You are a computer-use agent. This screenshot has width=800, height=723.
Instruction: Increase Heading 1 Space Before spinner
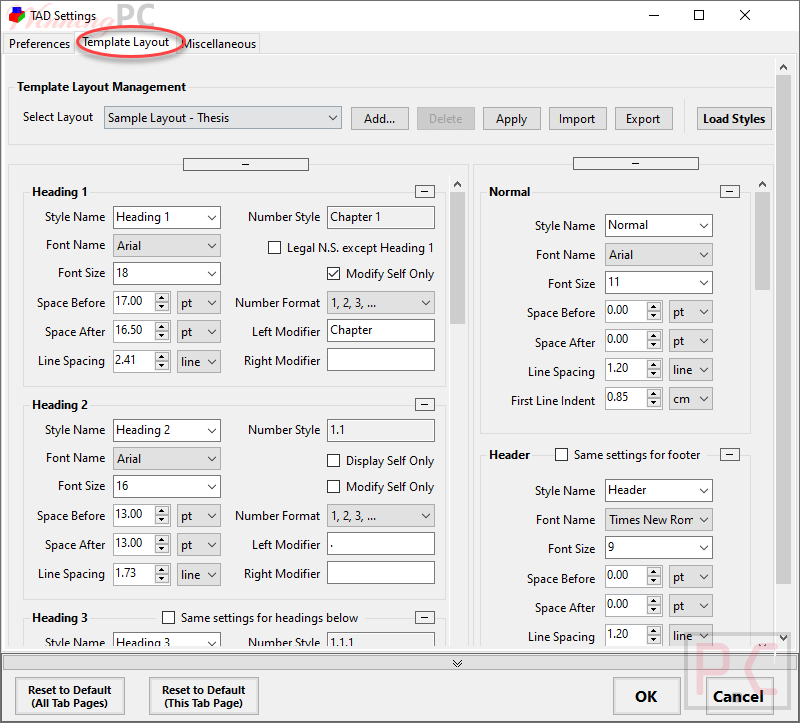pyautogui.click(x=162, y=298)
